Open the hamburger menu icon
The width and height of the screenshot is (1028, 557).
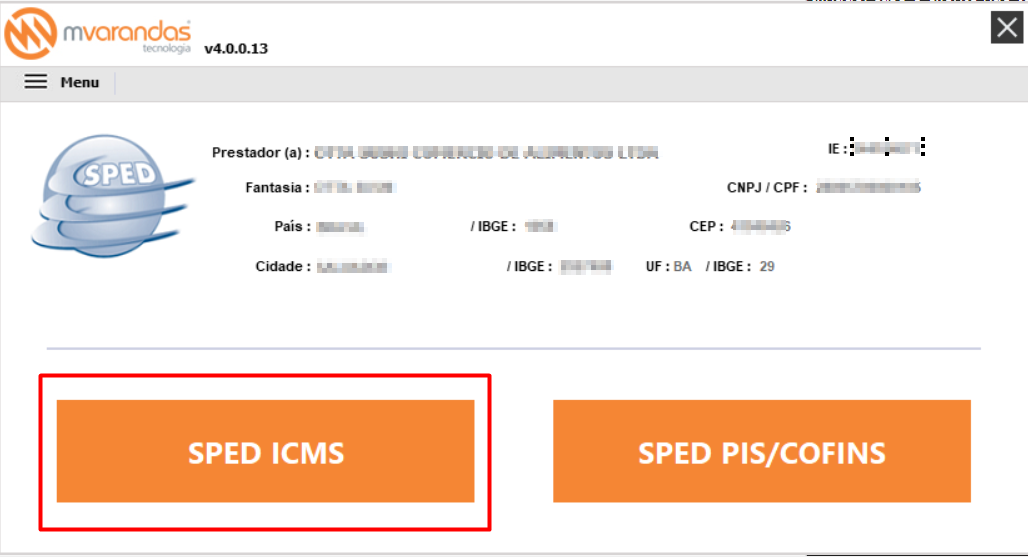pos(35,82)
